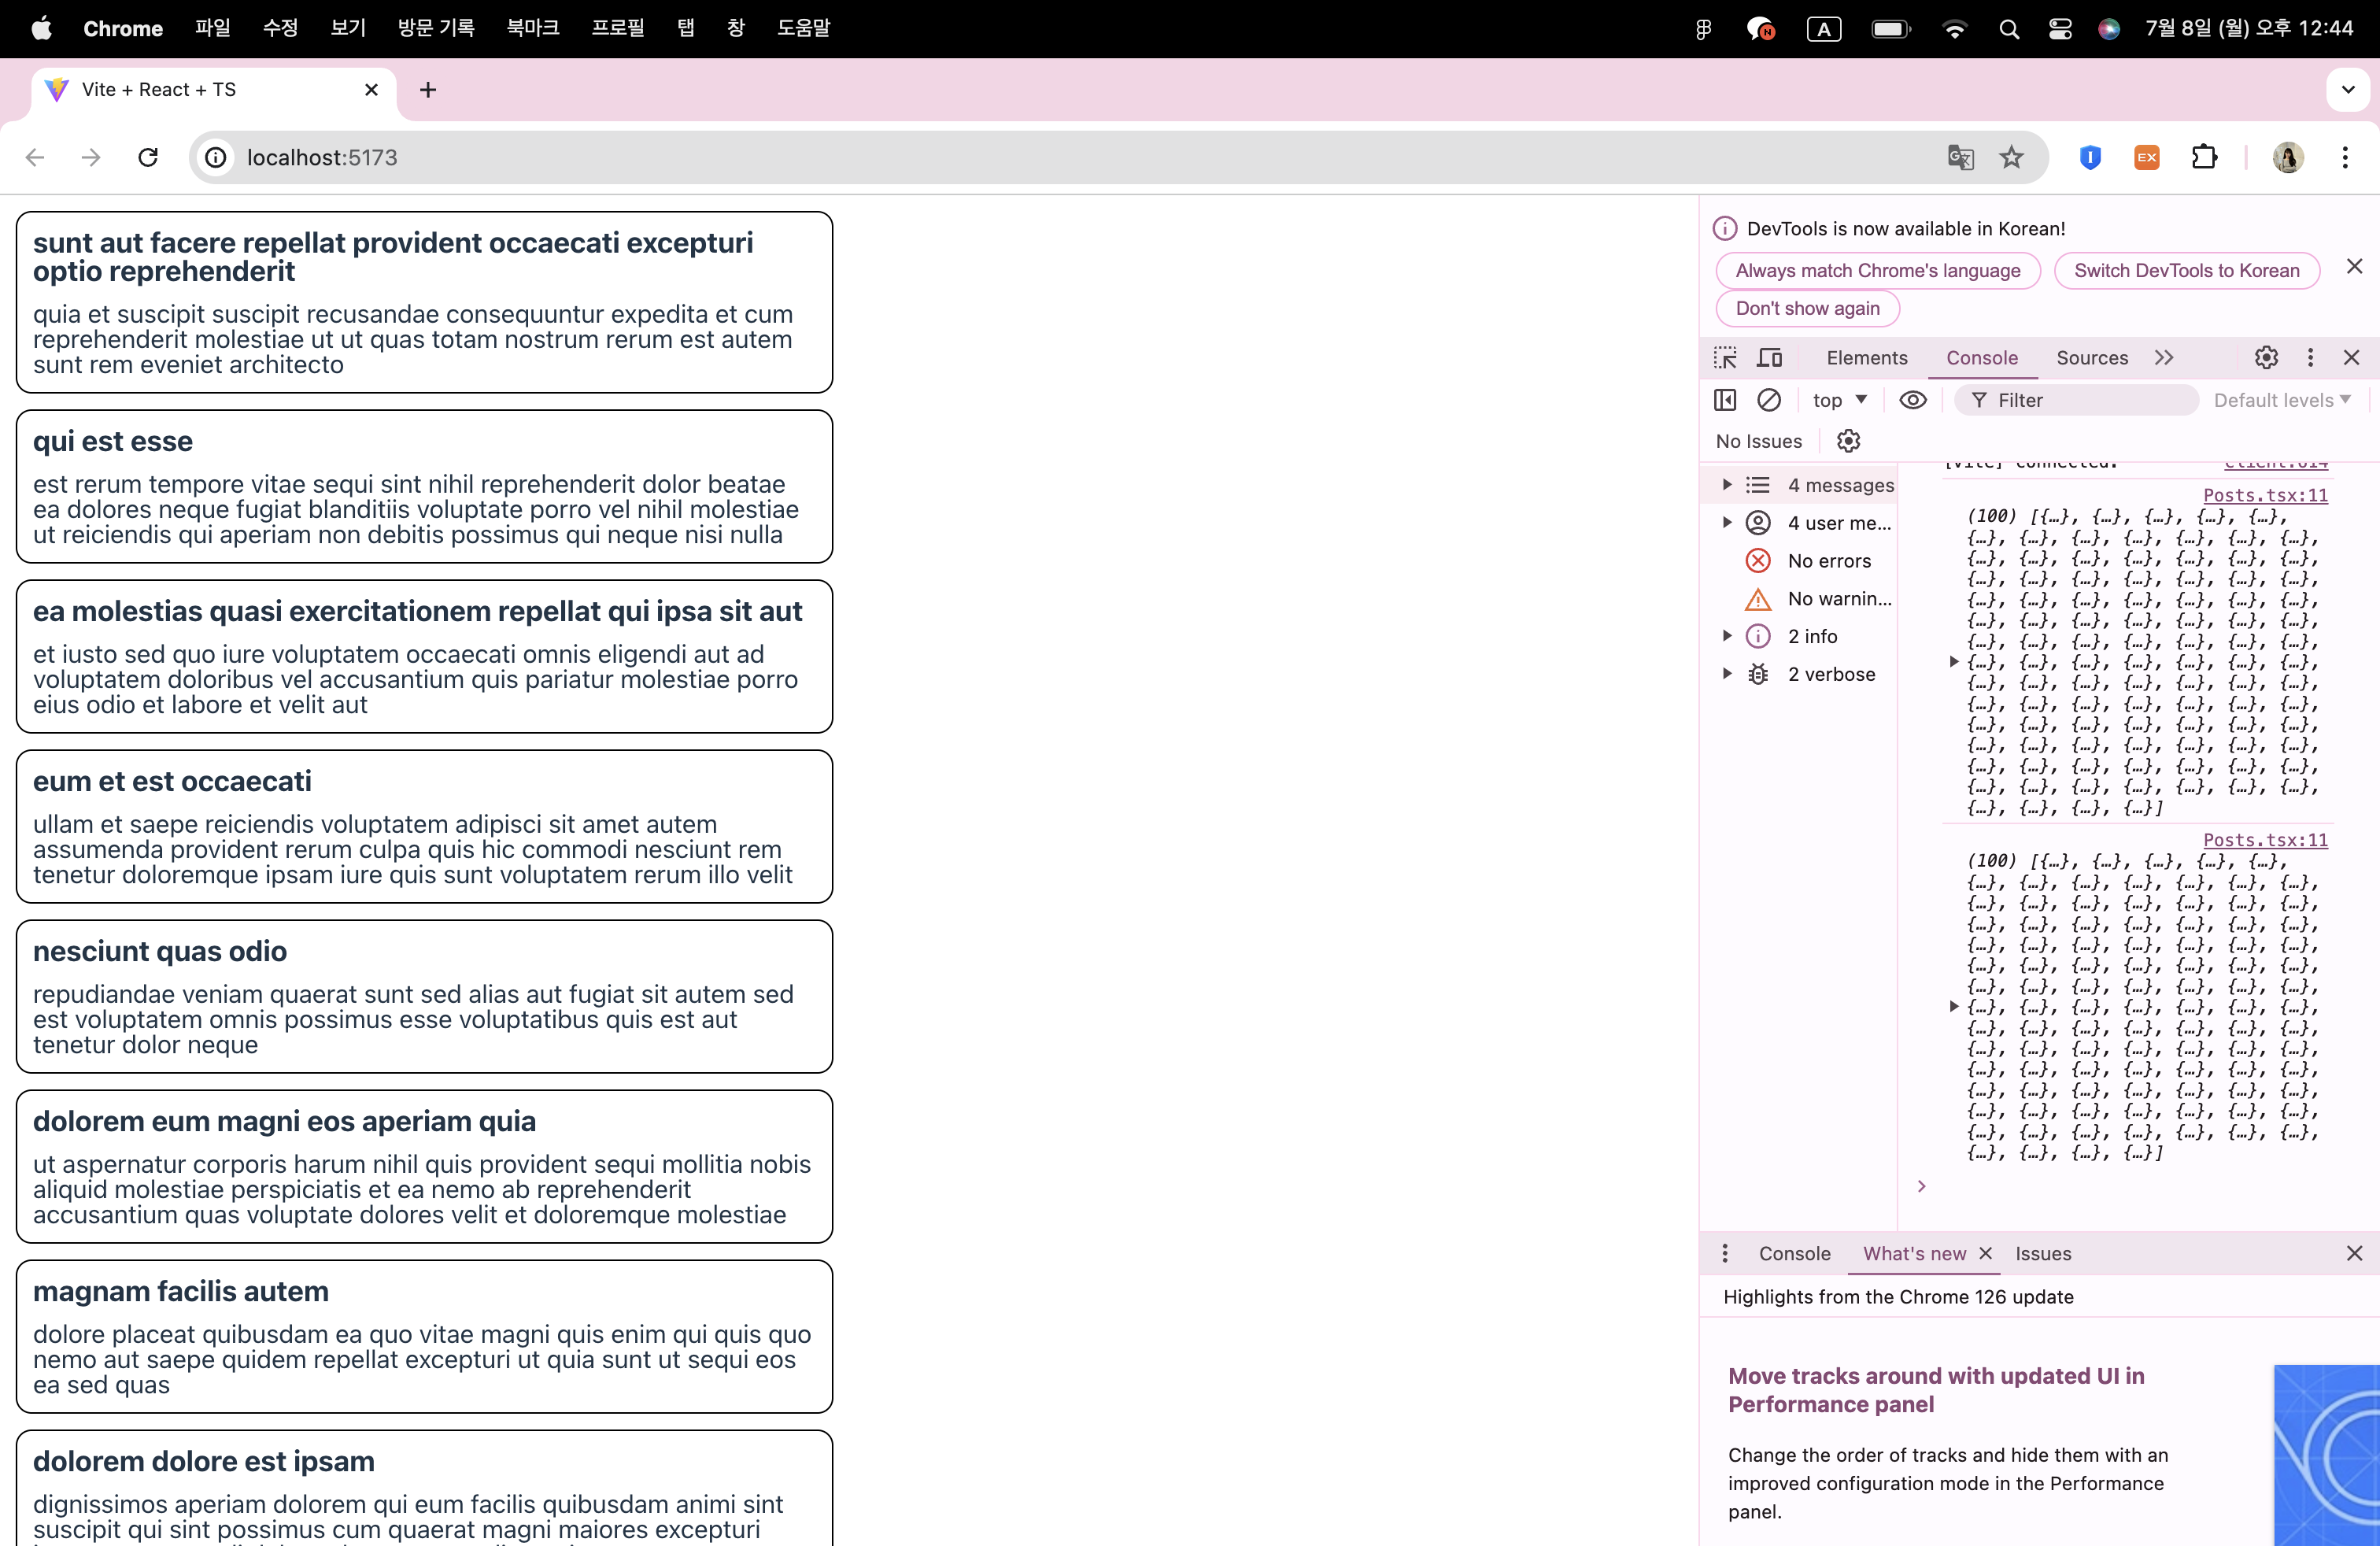Open the first Posts.tsx:11 source link

2265,495
